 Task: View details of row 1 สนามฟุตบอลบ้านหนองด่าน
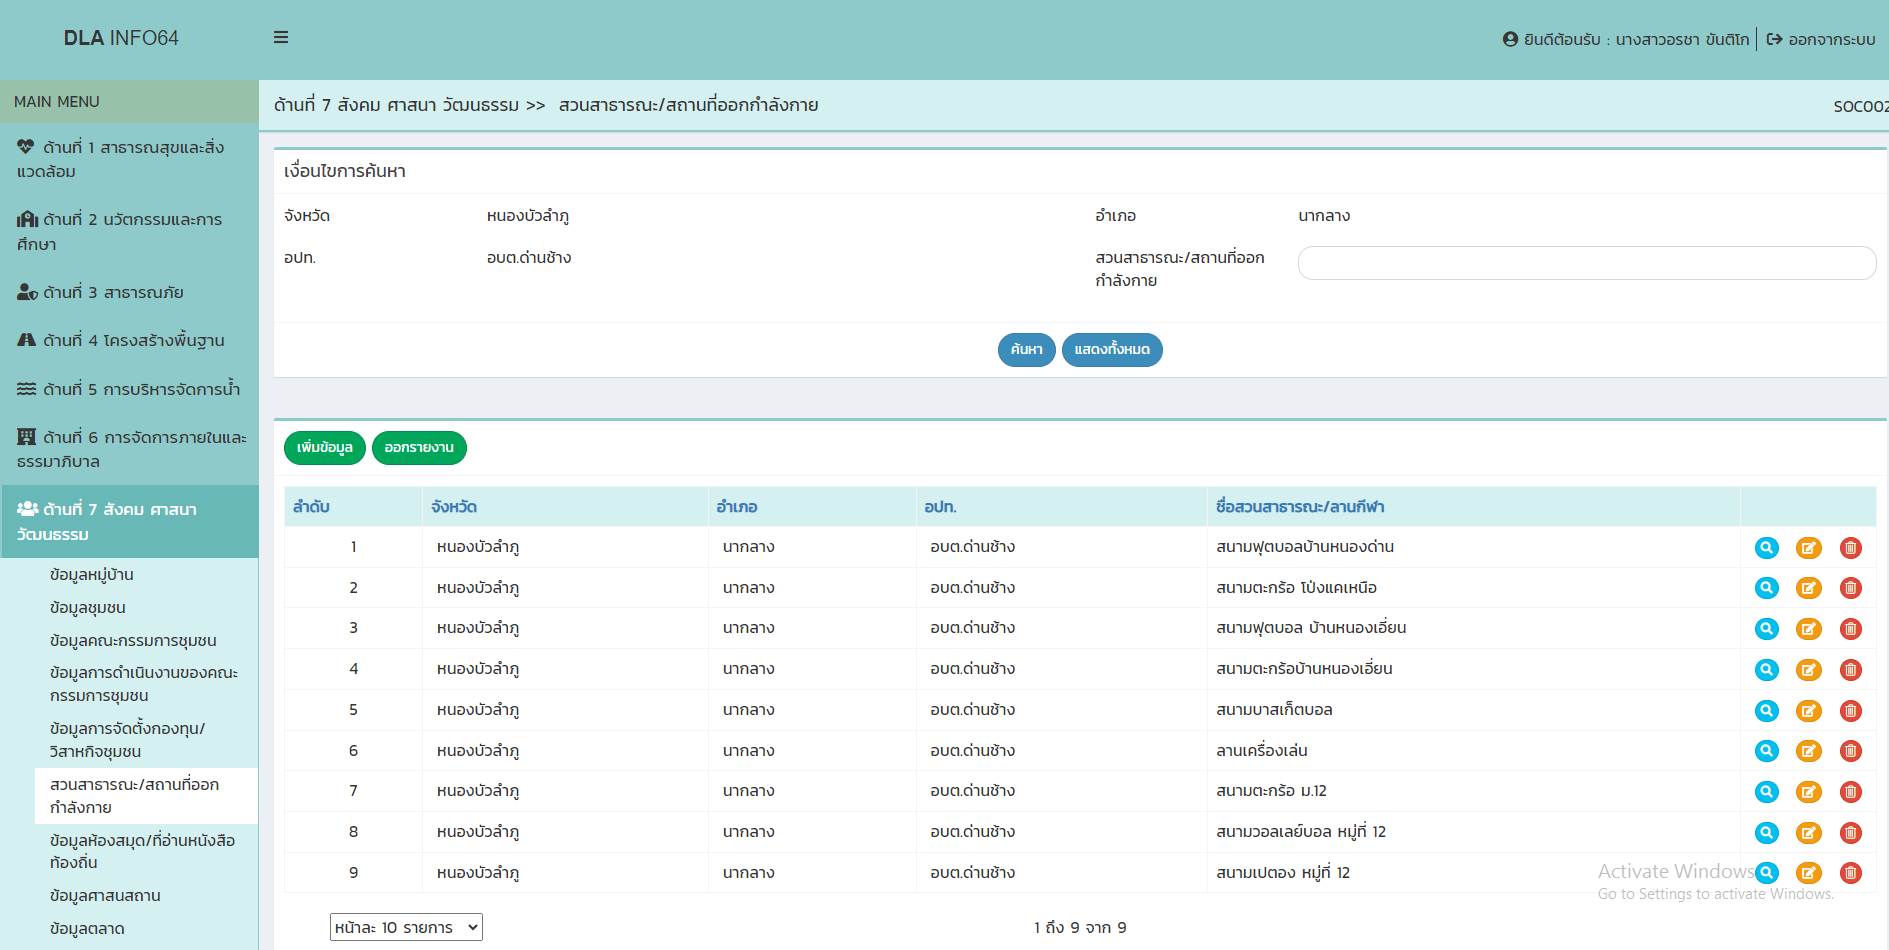point(1767,548)
